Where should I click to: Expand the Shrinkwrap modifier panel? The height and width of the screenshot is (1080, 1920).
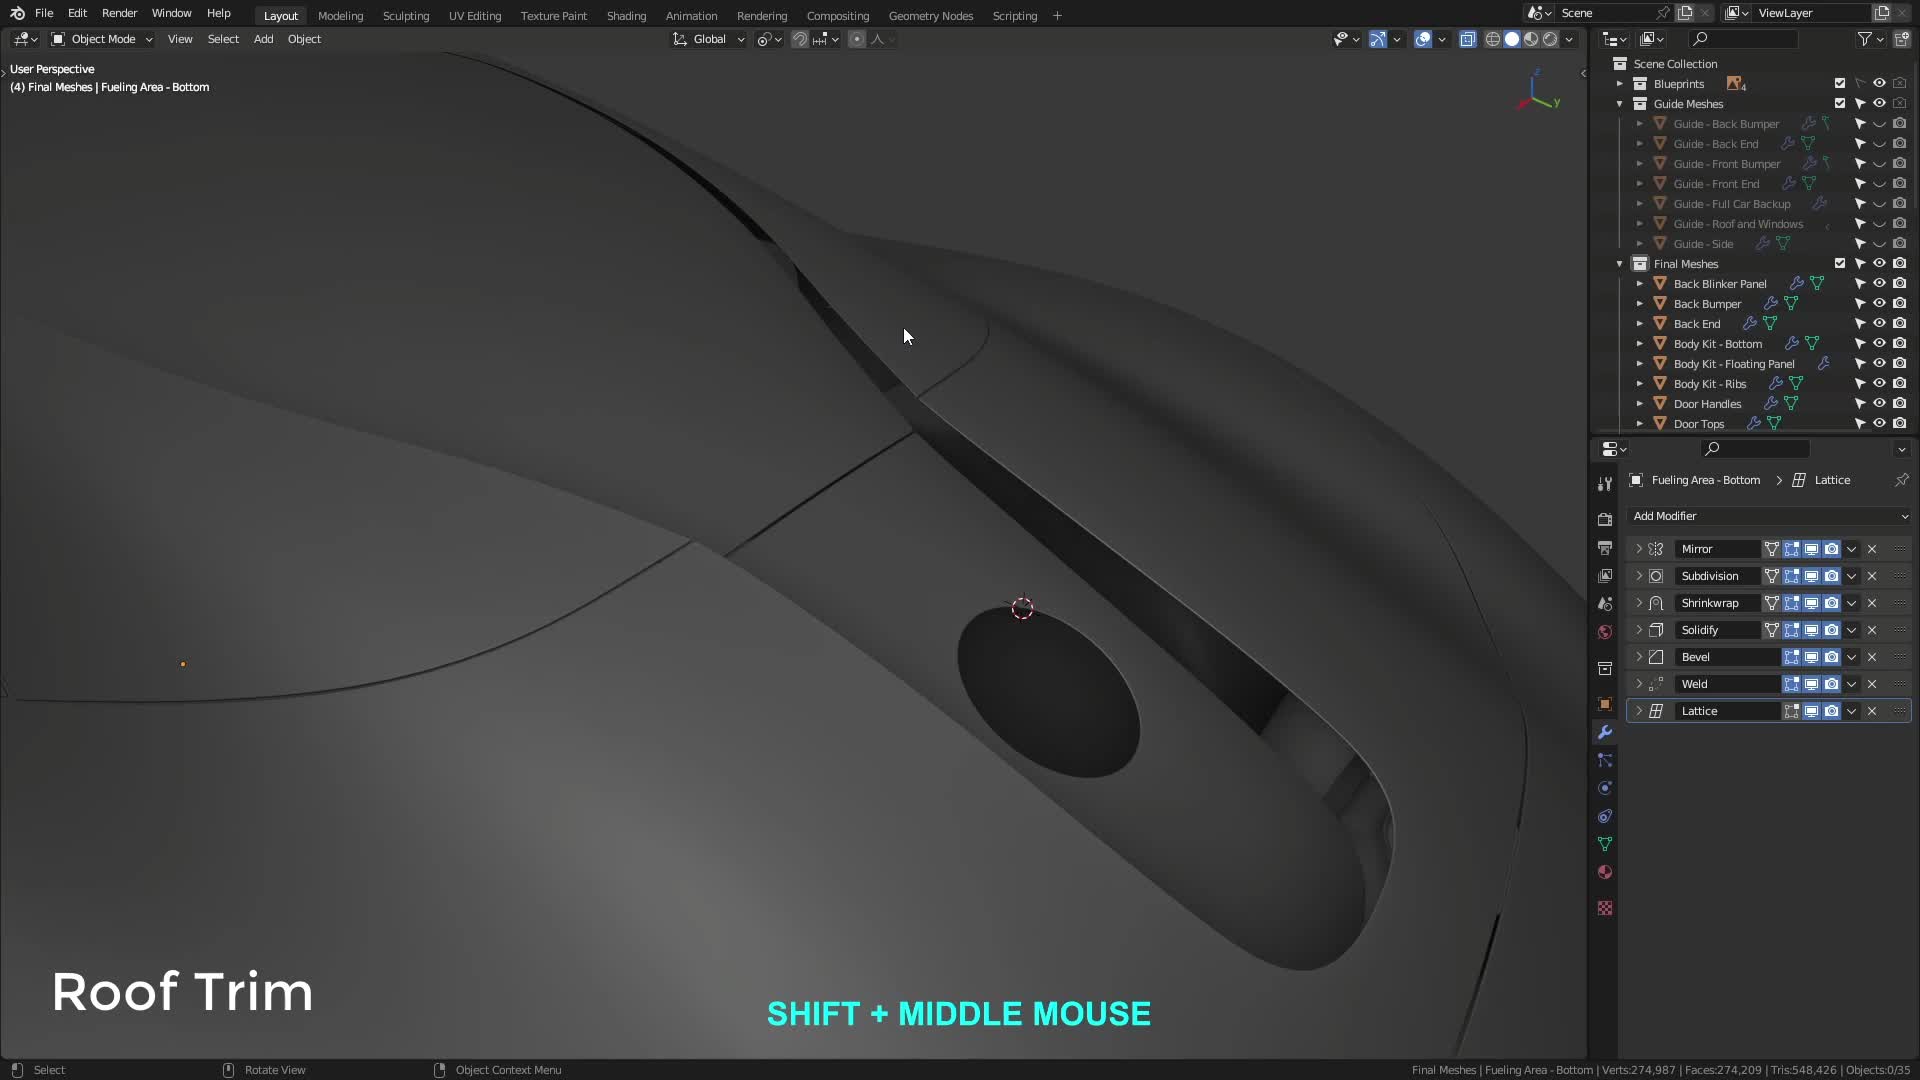pos(1639,603)
